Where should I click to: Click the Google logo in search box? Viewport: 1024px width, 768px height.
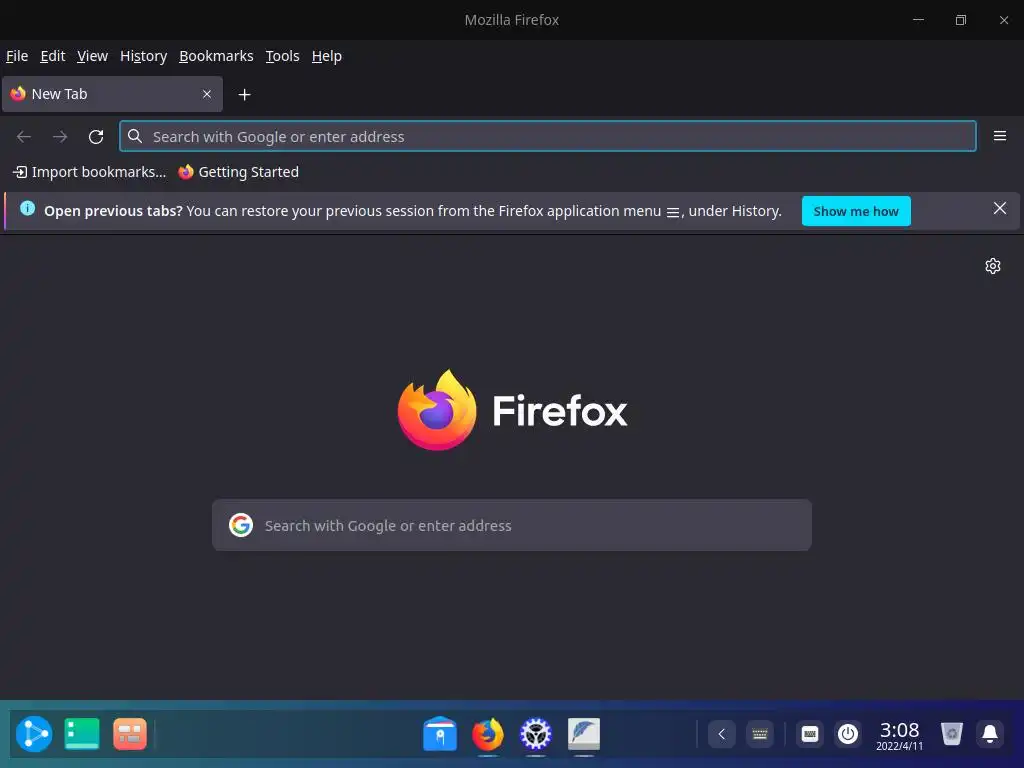coord(241,525)
